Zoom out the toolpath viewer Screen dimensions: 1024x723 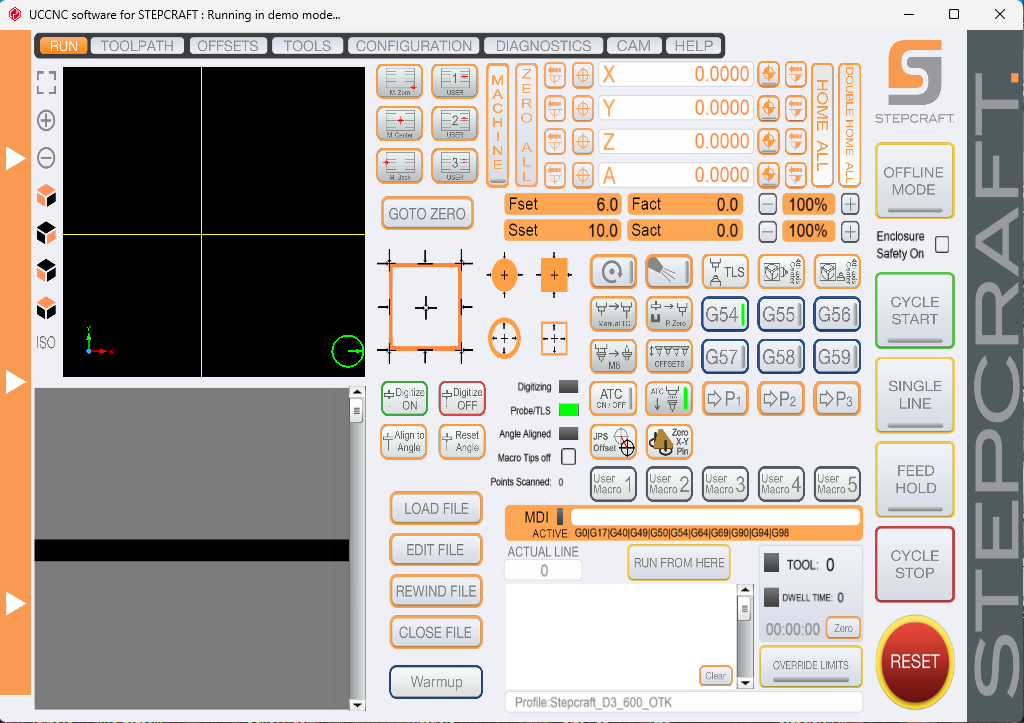(46, 157)
